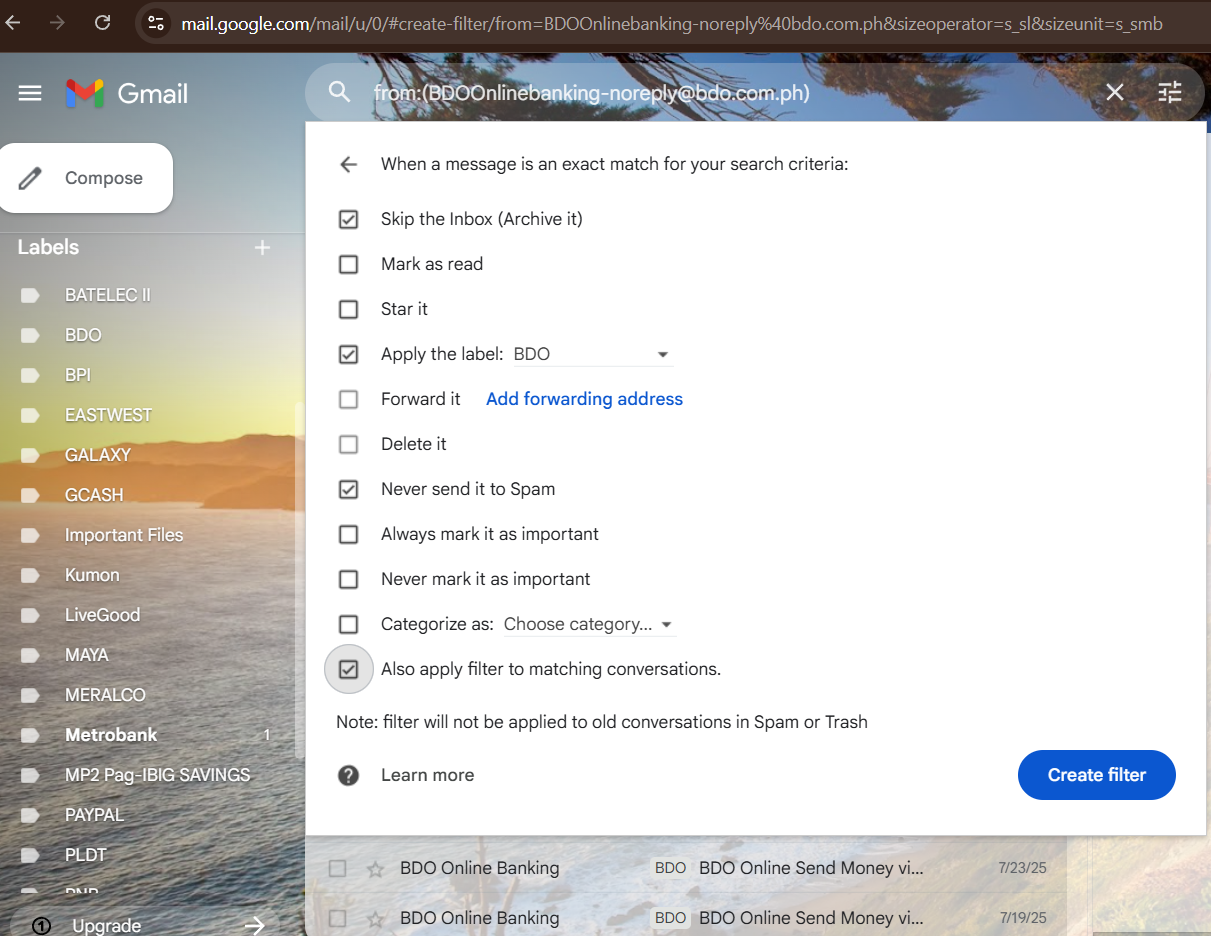Click the BATELEC II label icon
The image size is (1211, 936).
30,295
